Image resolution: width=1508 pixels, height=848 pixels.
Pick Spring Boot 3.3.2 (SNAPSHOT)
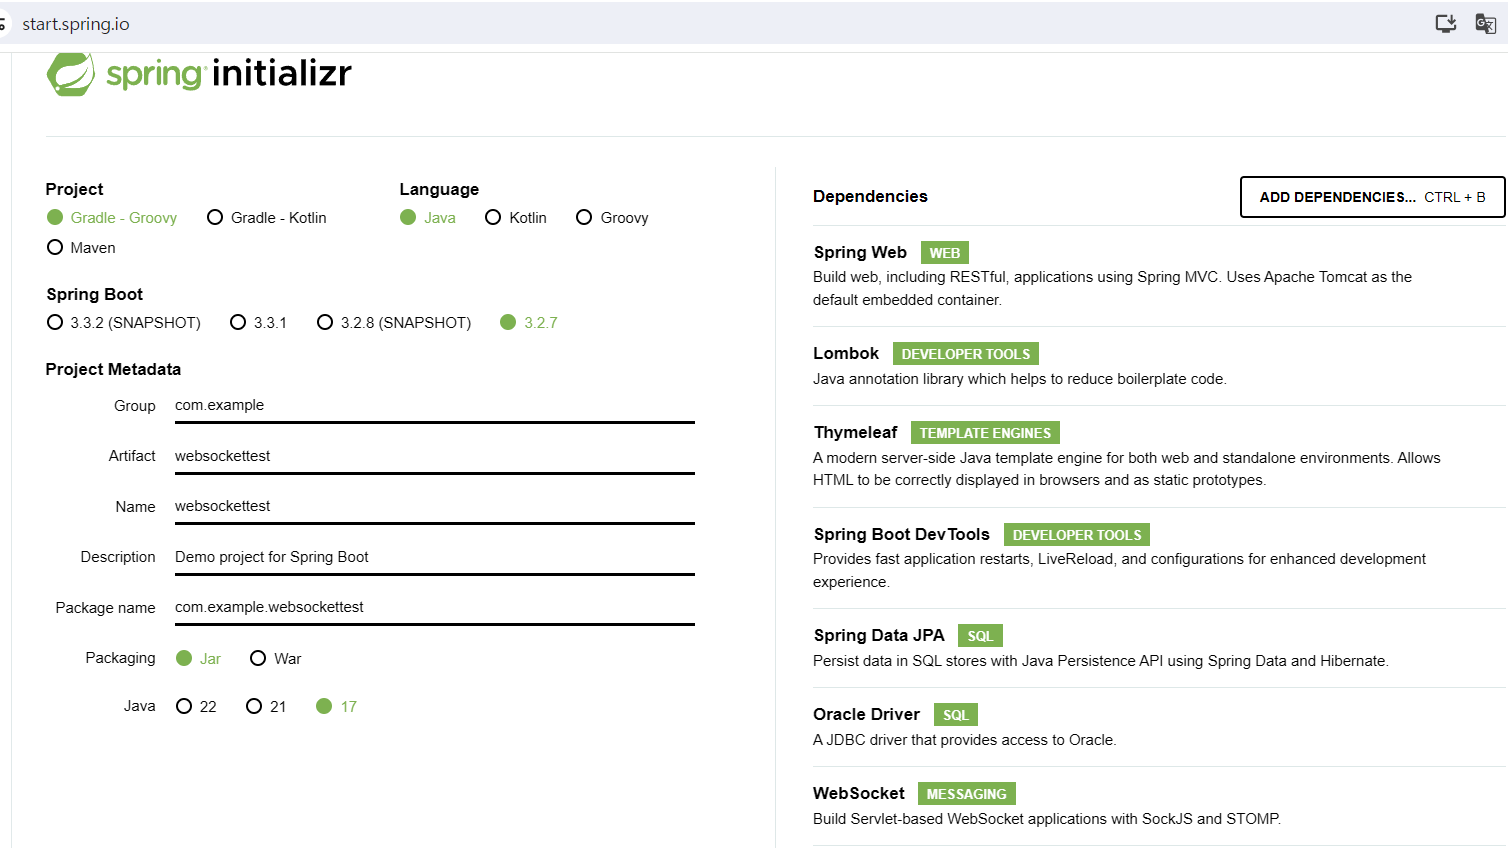click(56, 322)
